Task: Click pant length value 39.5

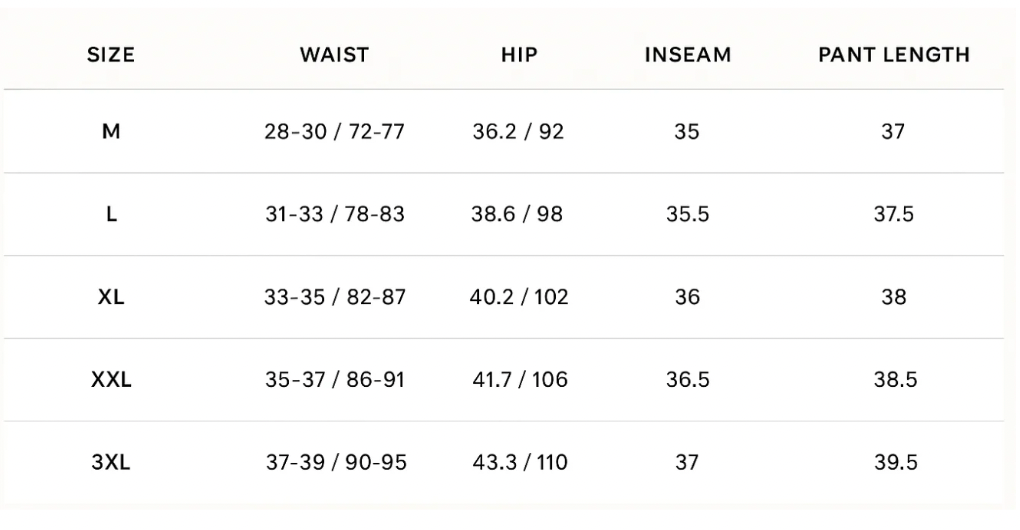Action: pyautogui.click(x=893, y=463)
